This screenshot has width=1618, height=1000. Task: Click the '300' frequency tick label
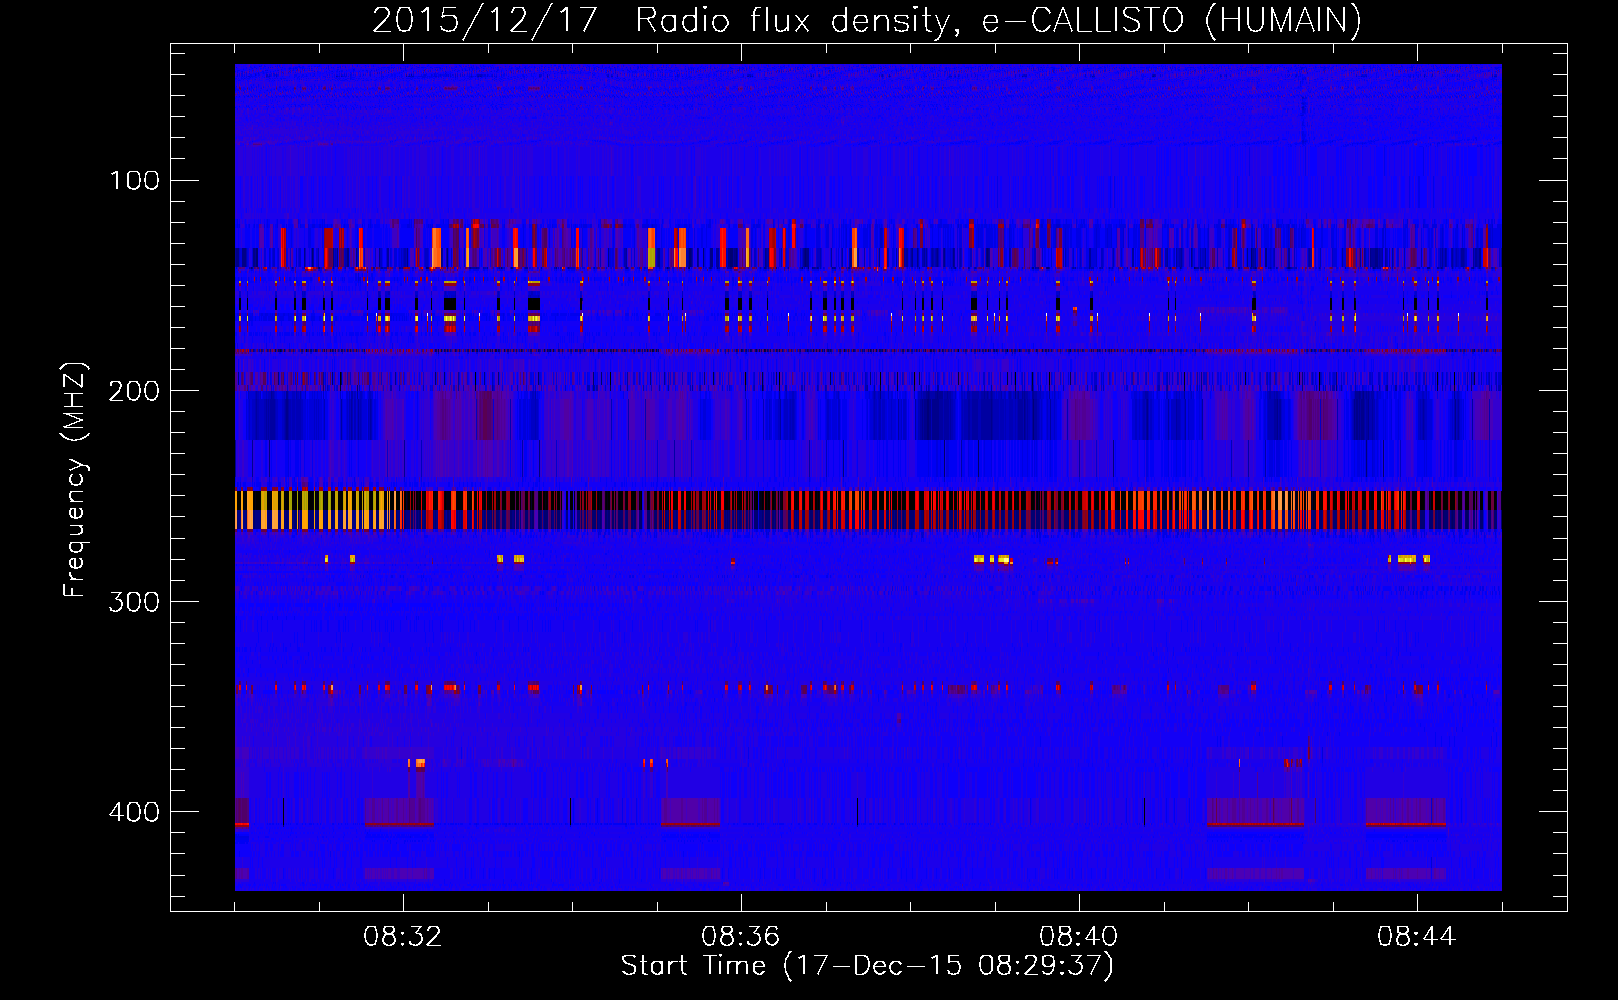[134, 601]
